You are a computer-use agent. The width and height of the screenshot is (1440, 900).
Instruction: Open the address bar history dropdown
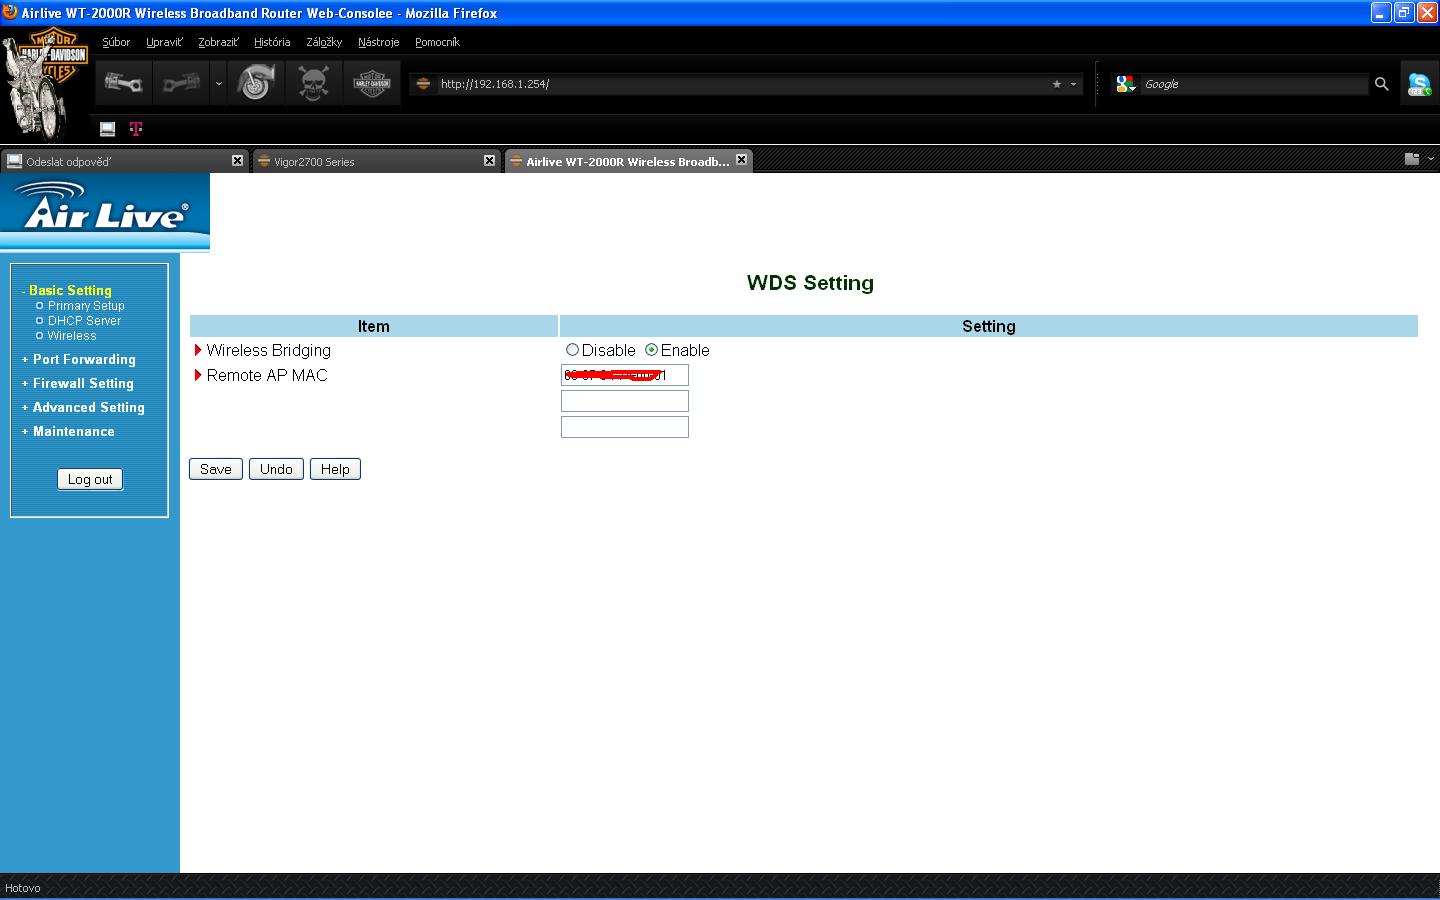point(1073,84)
